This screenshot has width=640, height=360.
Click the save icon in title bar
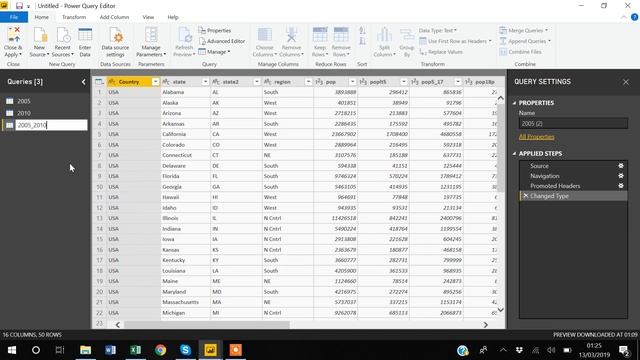pos(19,6)
